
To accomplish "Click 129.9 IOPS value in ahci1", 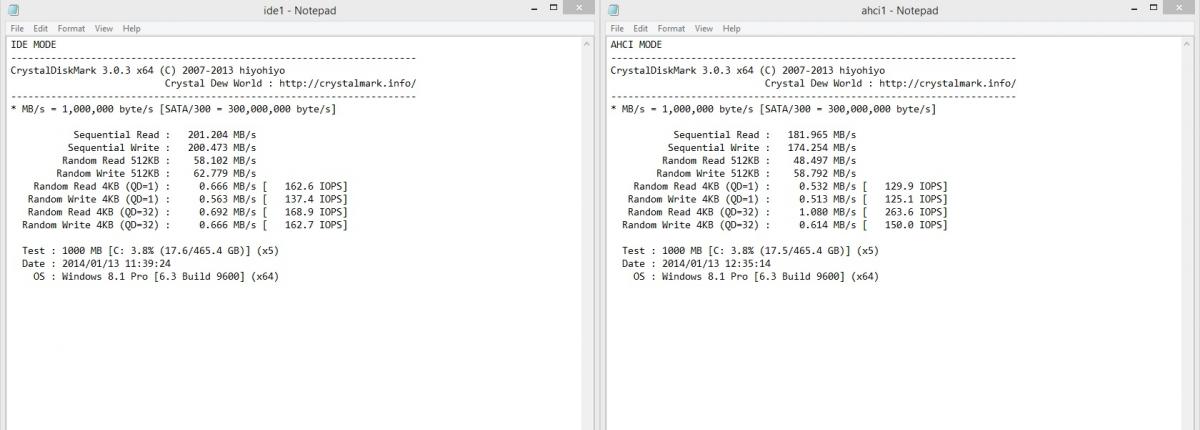I will [915, 186].
